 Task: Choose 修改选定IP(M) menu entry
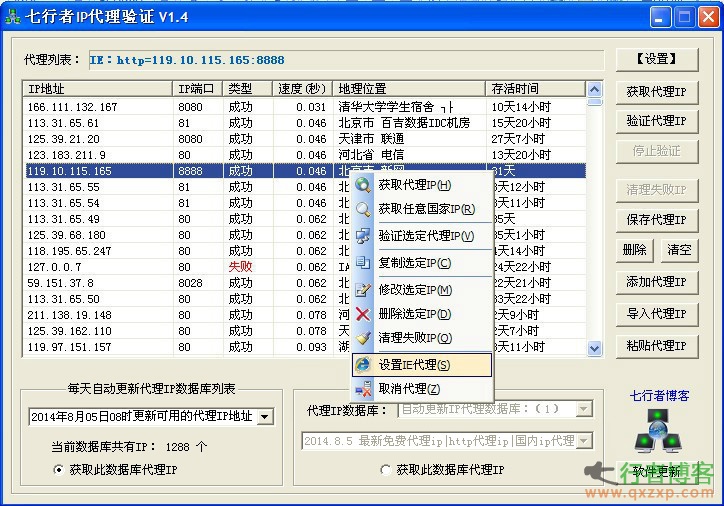(422, 290)
